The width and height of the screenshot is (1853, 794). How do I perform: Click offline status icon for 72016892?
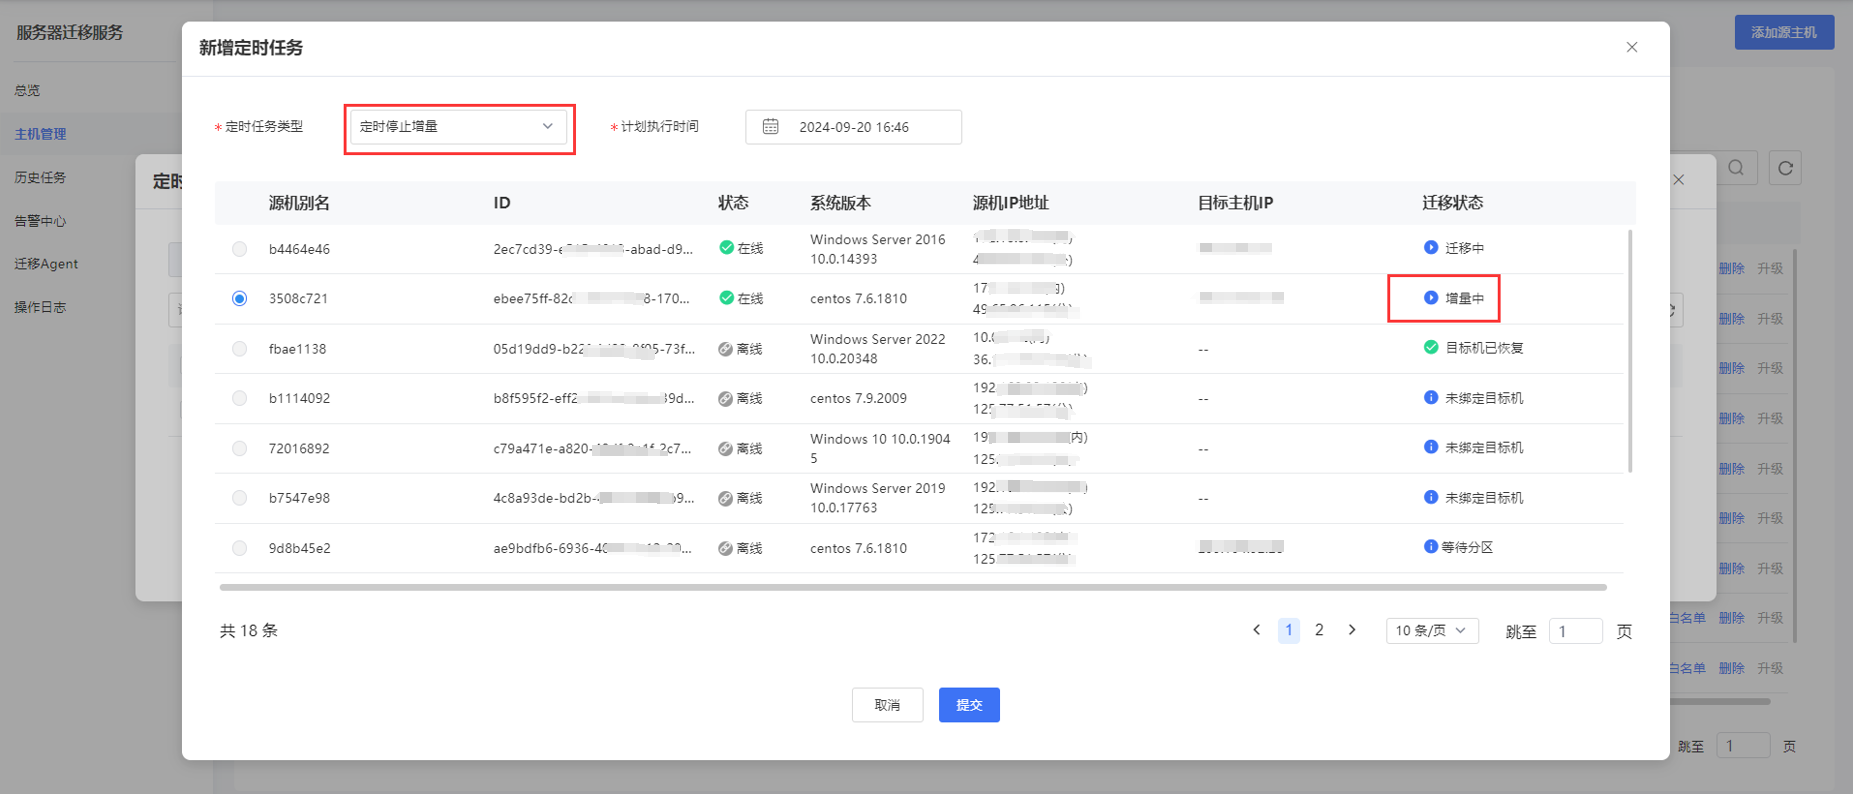[x=725, y=449]
